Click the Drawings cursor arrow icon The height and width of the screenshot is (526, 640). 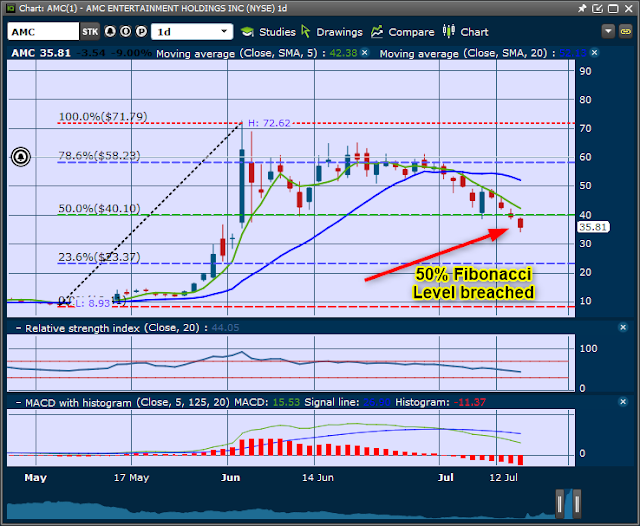[306, 31]
